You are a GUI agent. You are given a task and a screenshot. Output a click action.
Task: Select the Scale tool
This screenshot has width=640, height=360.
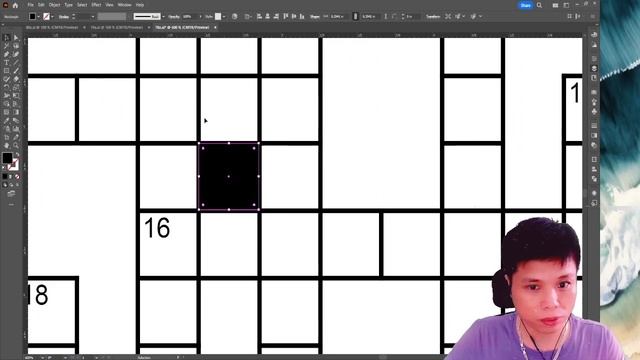[16, 87]
